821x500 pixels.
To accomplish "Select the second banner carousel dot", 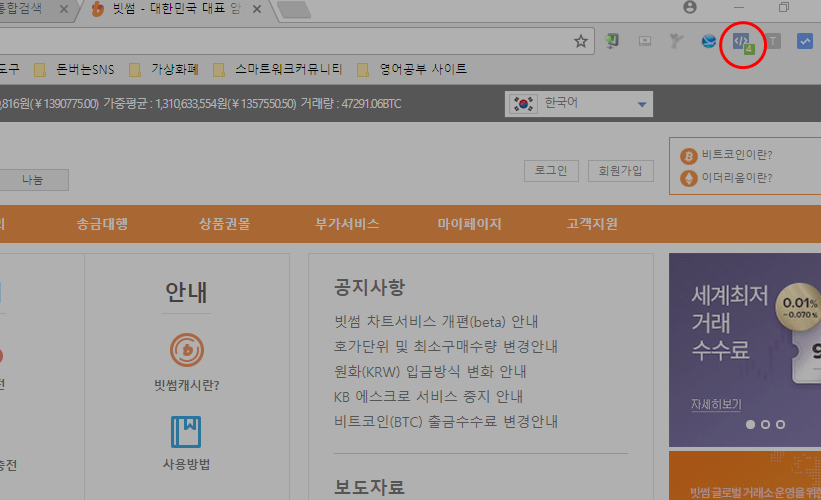I will [x=765, y=425].
